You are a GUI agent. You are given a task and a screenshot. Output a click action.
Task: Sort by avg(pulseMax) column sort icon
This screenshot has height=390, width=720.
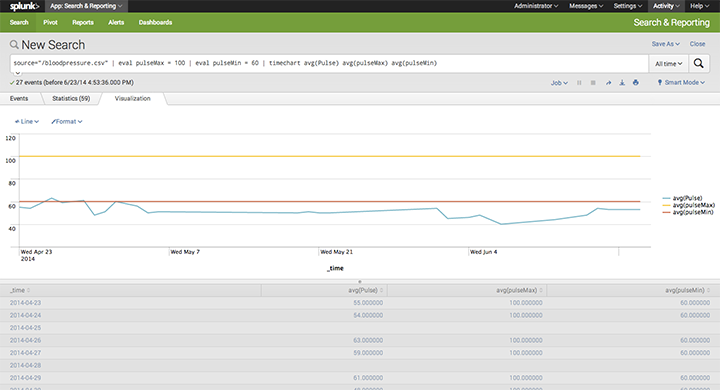(541, 290)
